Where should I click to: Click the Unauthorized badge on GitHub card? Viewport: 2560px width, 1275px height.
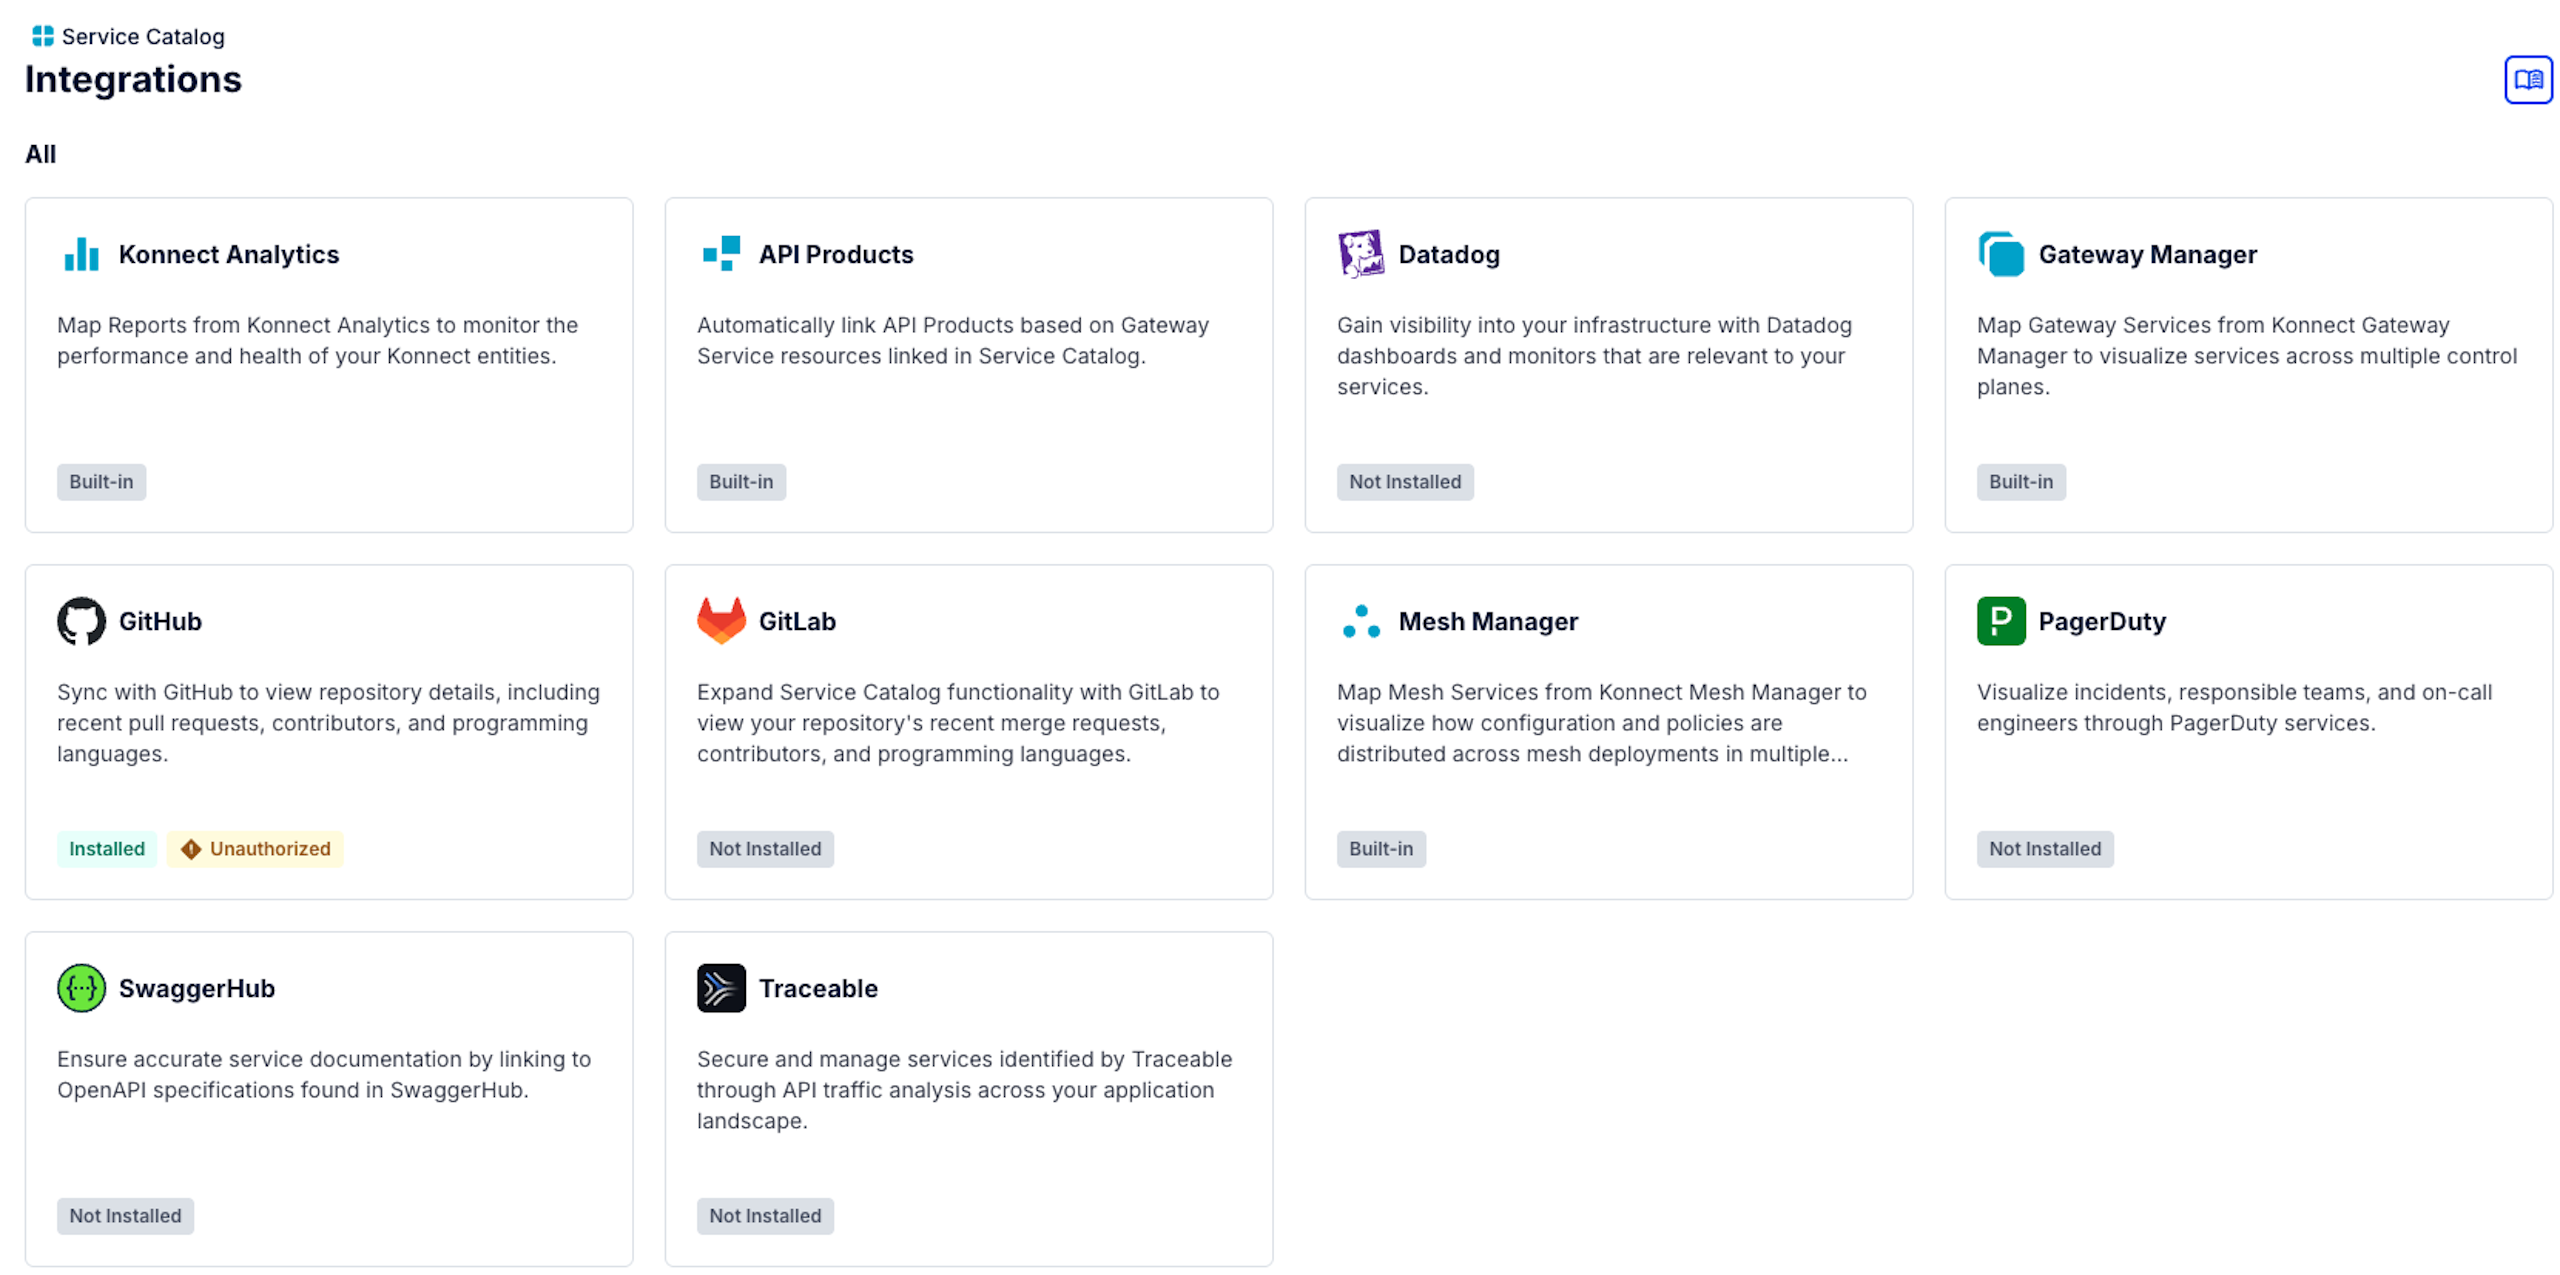255,849
